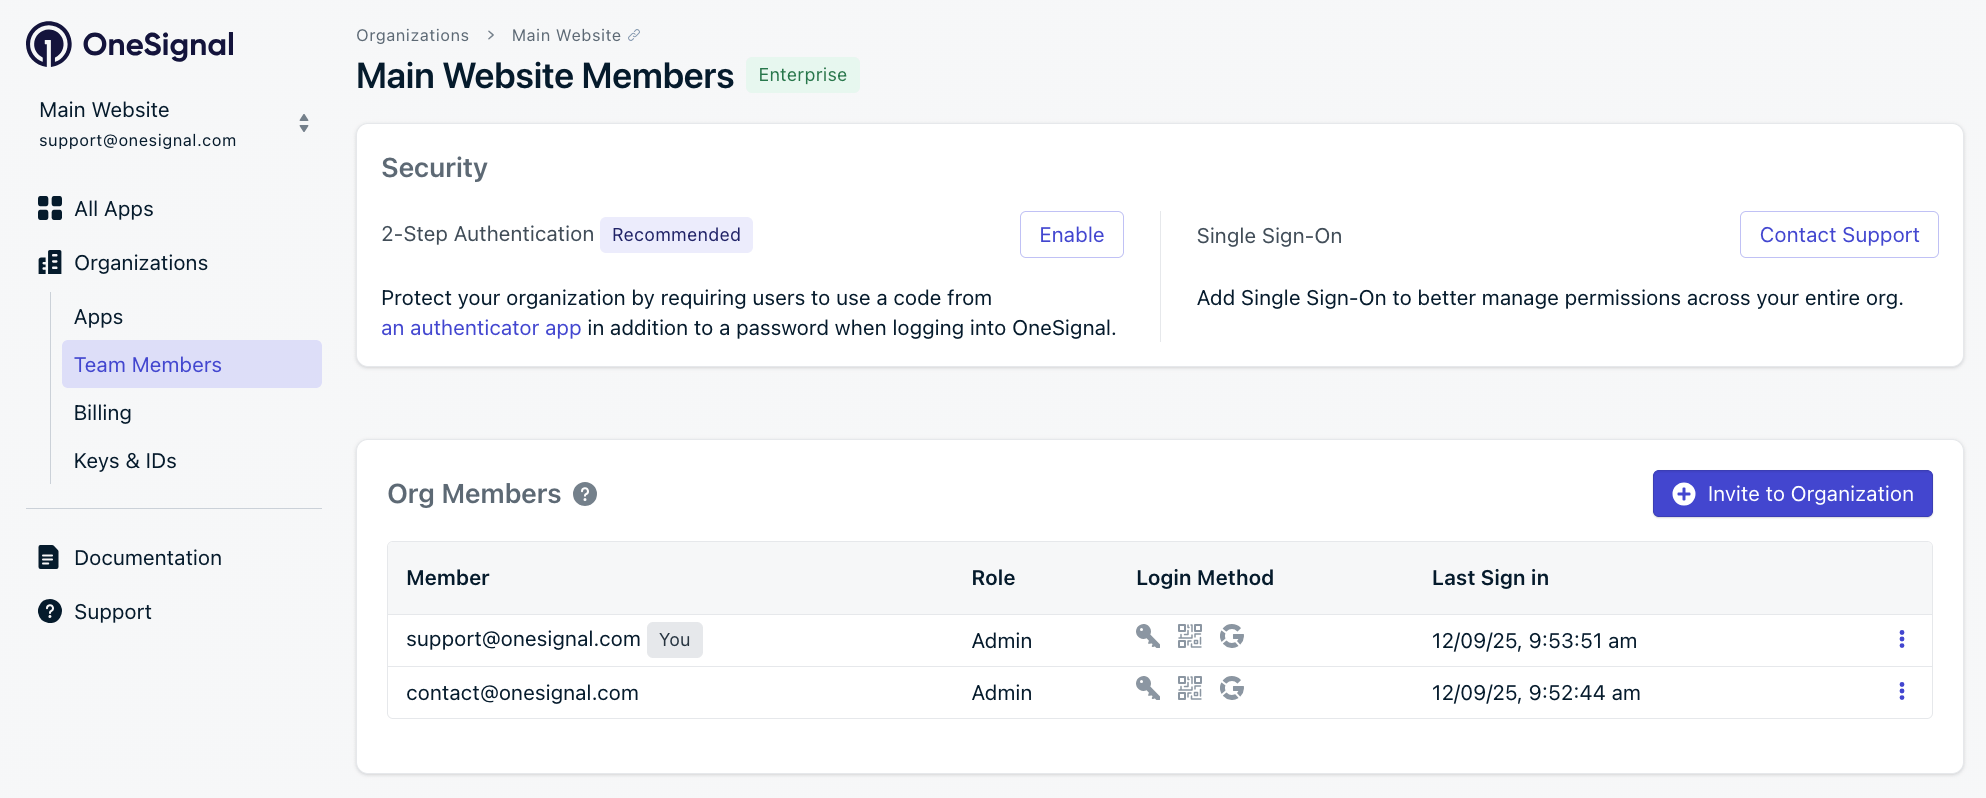Go to Billing in the sidebar

(103, 413)
